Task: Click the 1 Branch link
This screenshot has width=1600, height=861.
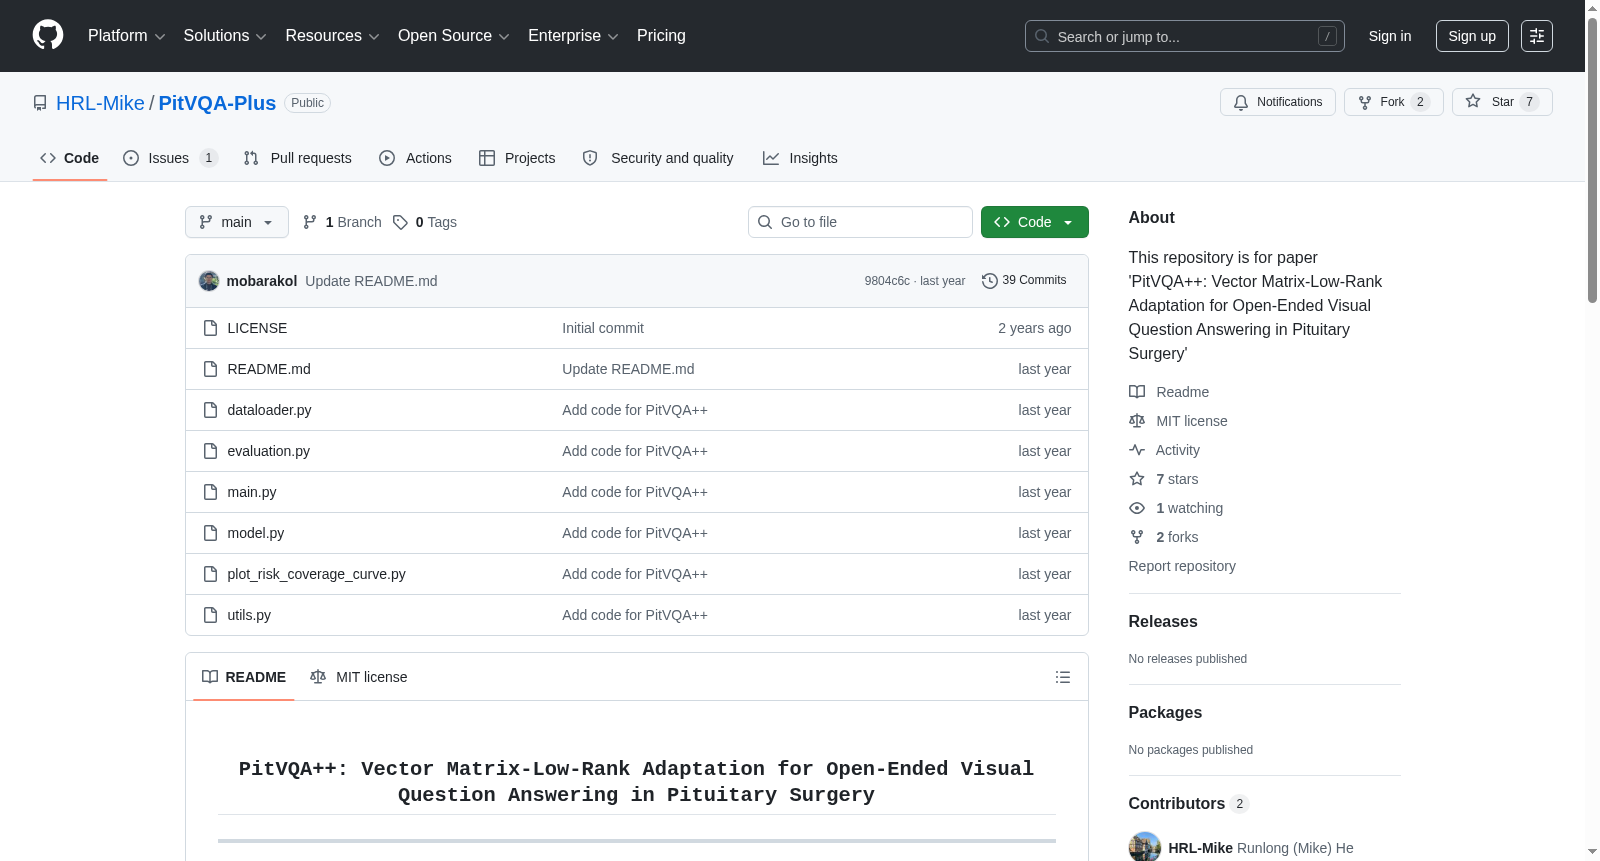Action: tap(342, 222)
